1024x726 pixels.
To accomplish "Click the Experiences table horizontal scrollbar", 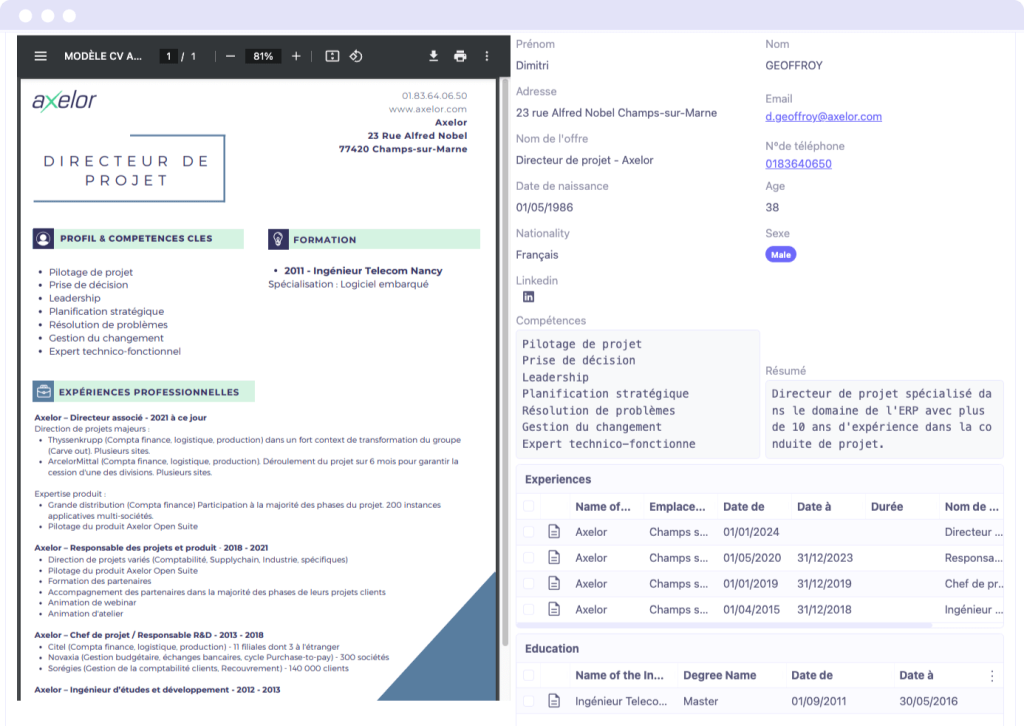I will [725, 625].
